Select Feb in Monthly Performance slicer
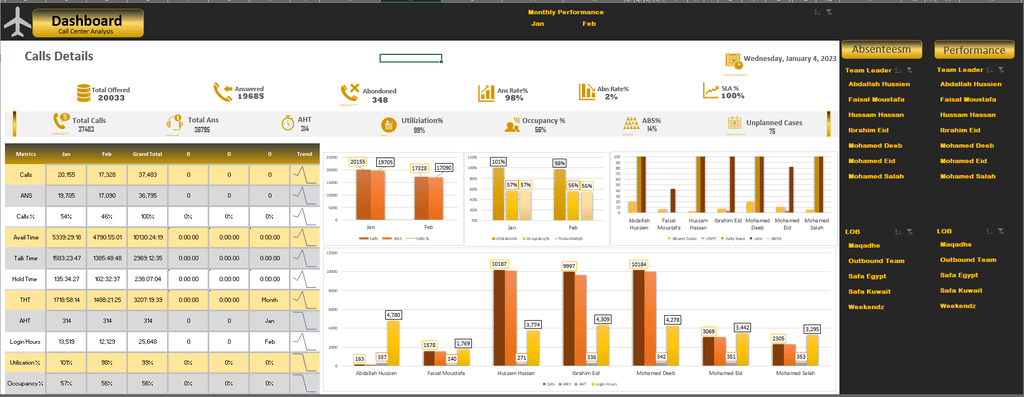 point(589,24)
